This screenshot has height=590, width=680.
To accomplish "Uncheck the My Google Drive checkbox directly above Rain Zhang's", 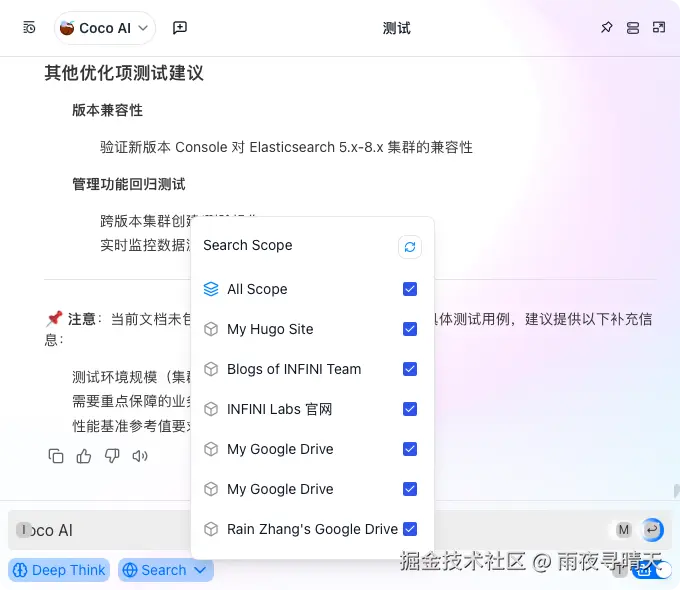I will pyautogui.click(x=410, y=489).
